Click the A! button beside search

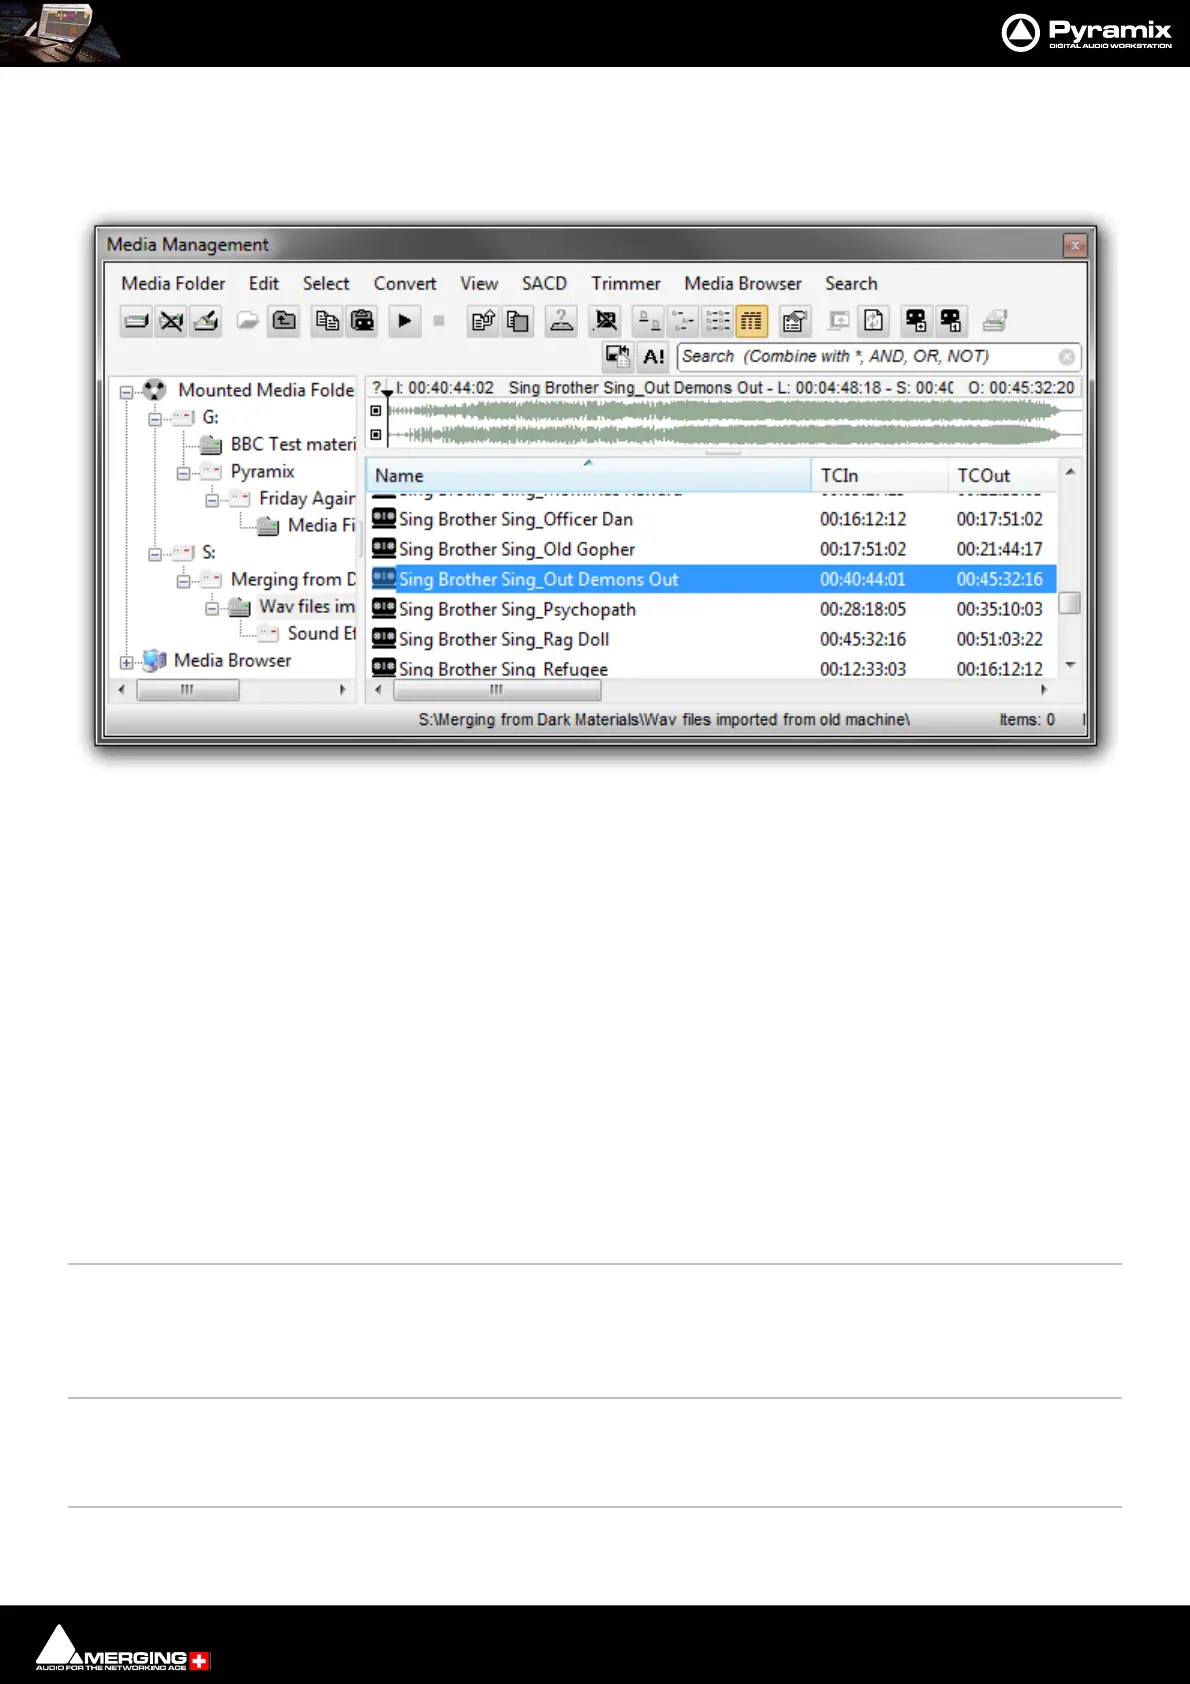[x=654, y=356]
